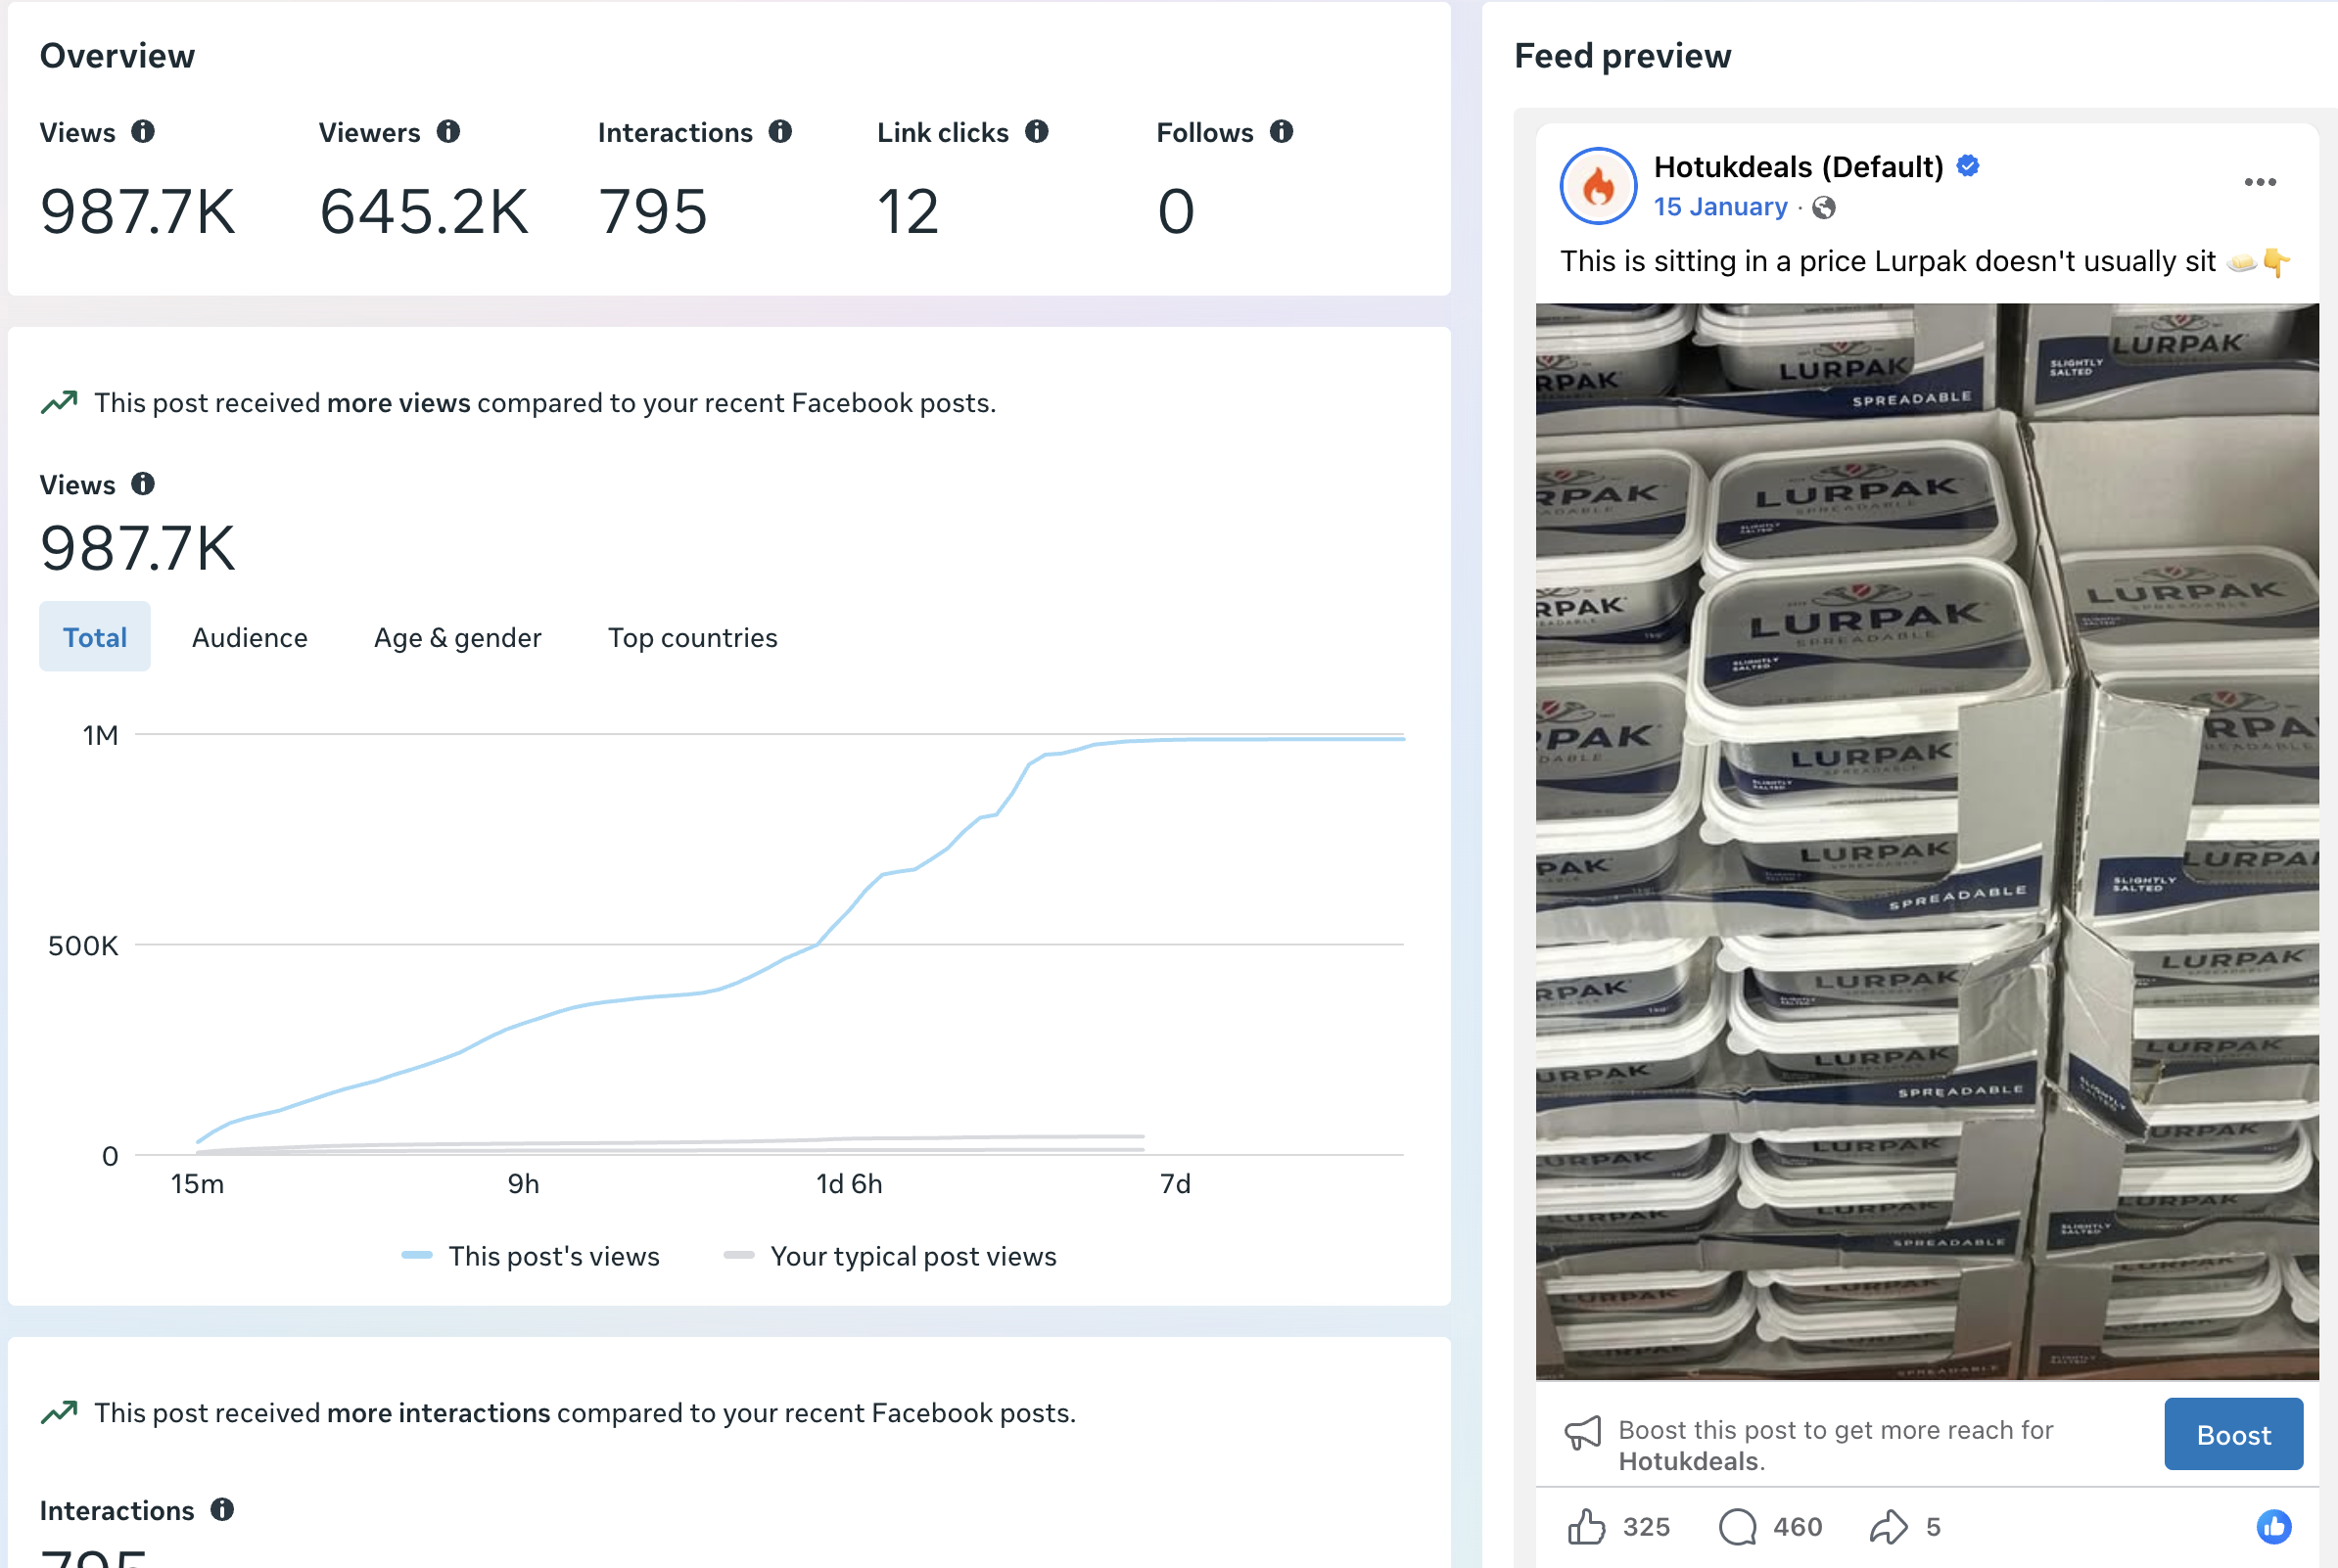
Task: Click the info icon next to Views in Overview
Action: (x=143, y=131)
